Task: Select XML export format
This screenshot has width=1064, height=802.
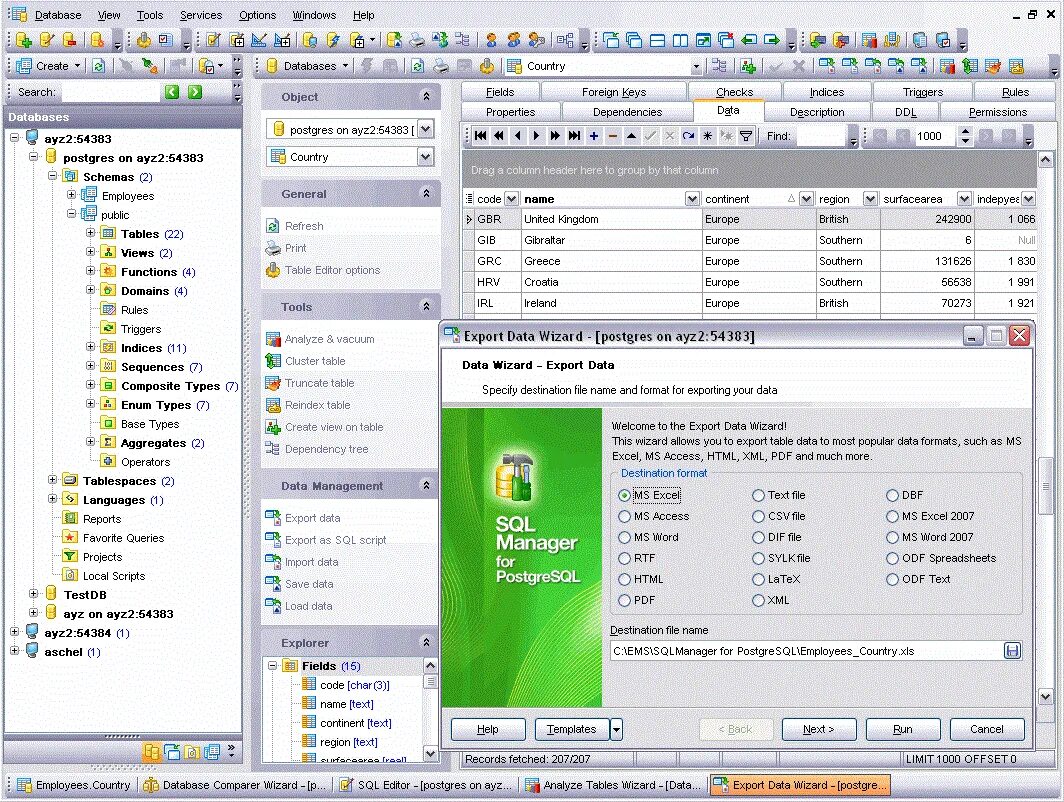Action: (x=758, y=600)
